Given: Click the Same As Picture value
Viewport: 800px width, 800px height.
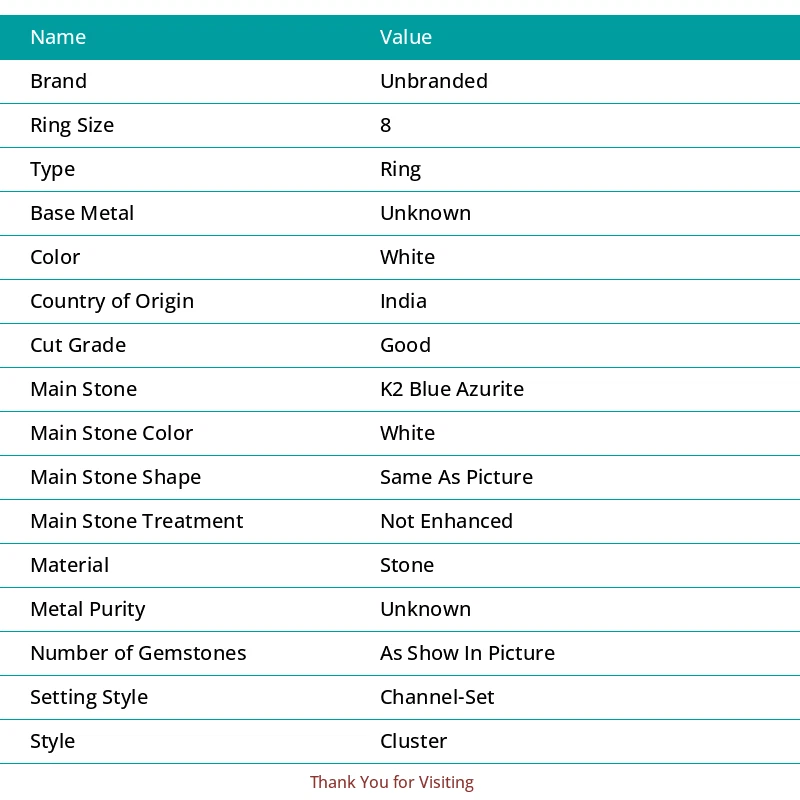Looking at the screenshot, I should click(456, 477).
